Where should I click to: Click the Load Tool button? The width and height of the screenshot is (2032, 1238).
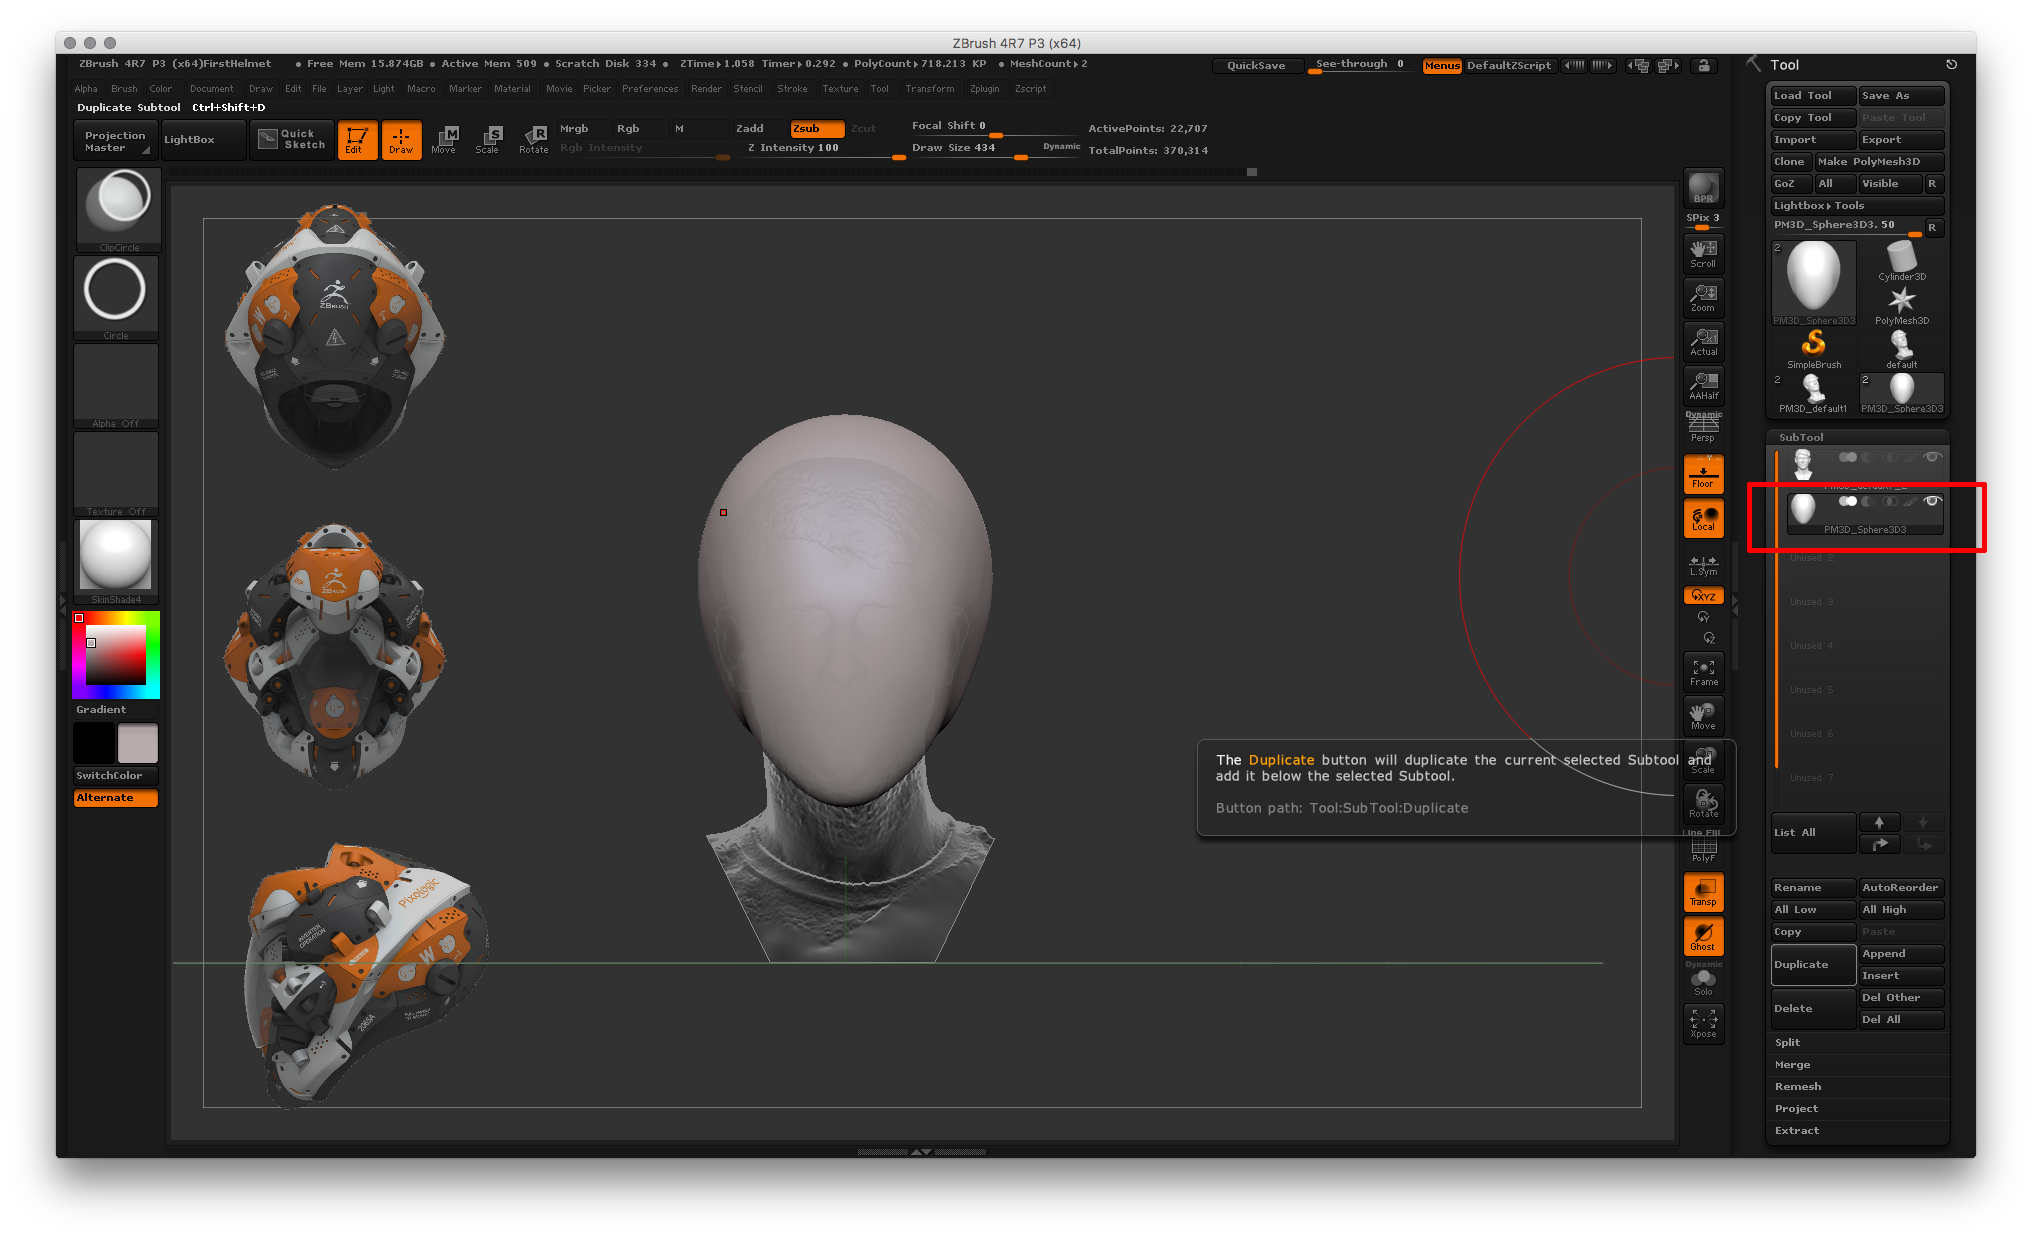click(1813, 96)
